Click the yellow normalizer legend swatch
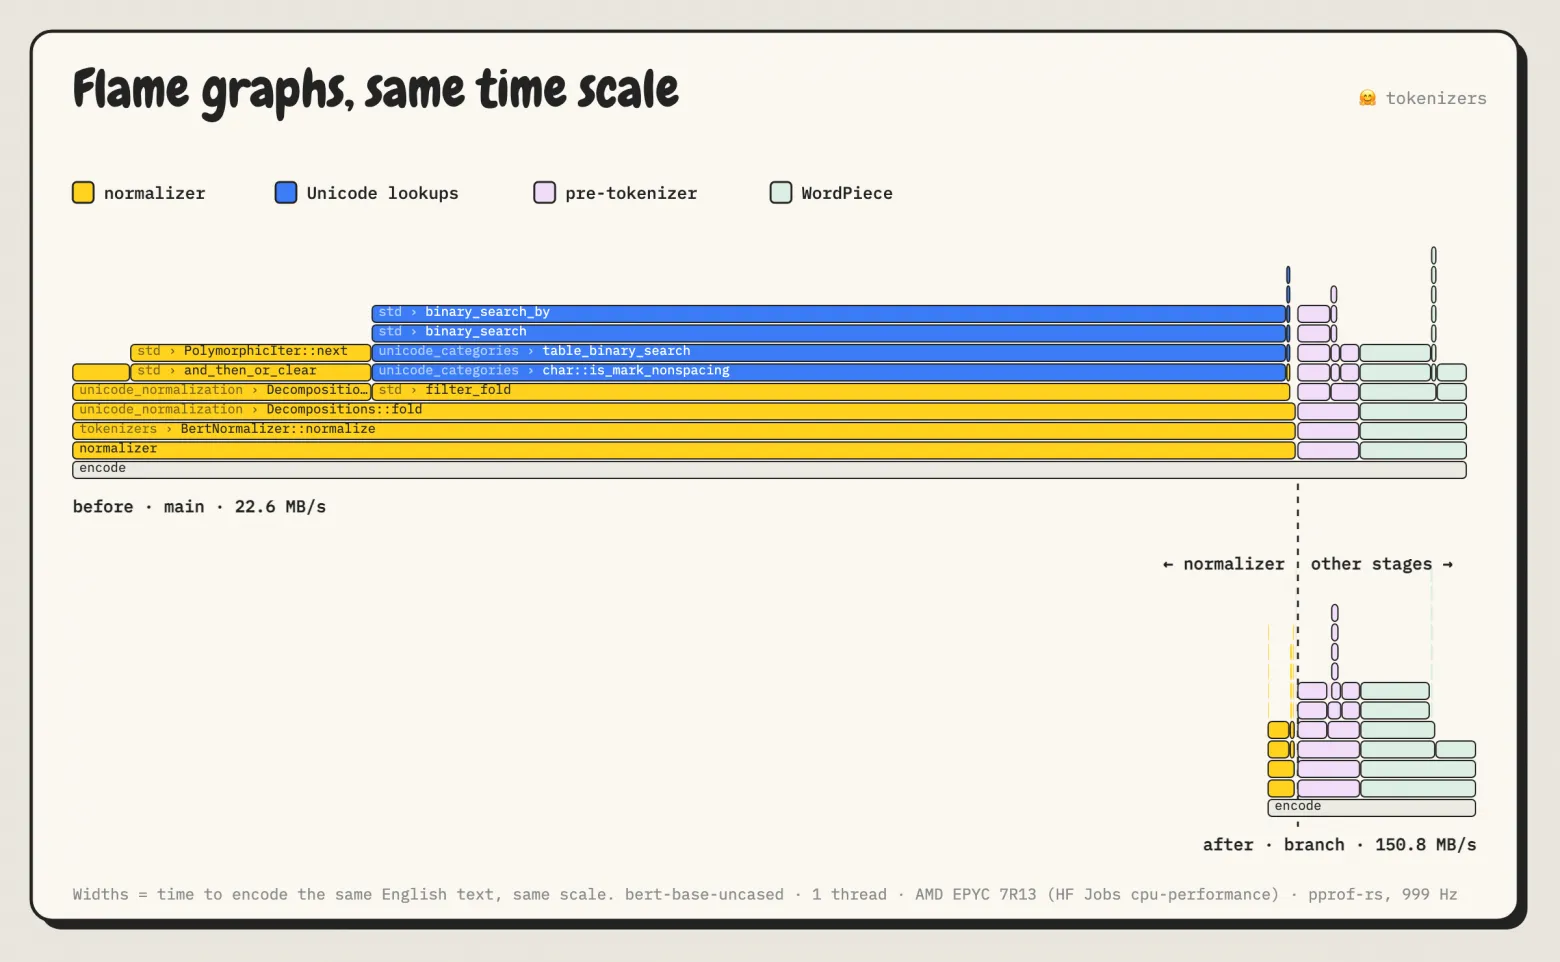Image resolution: width=1560 pixels, height=962 pixels. [83, 193]
